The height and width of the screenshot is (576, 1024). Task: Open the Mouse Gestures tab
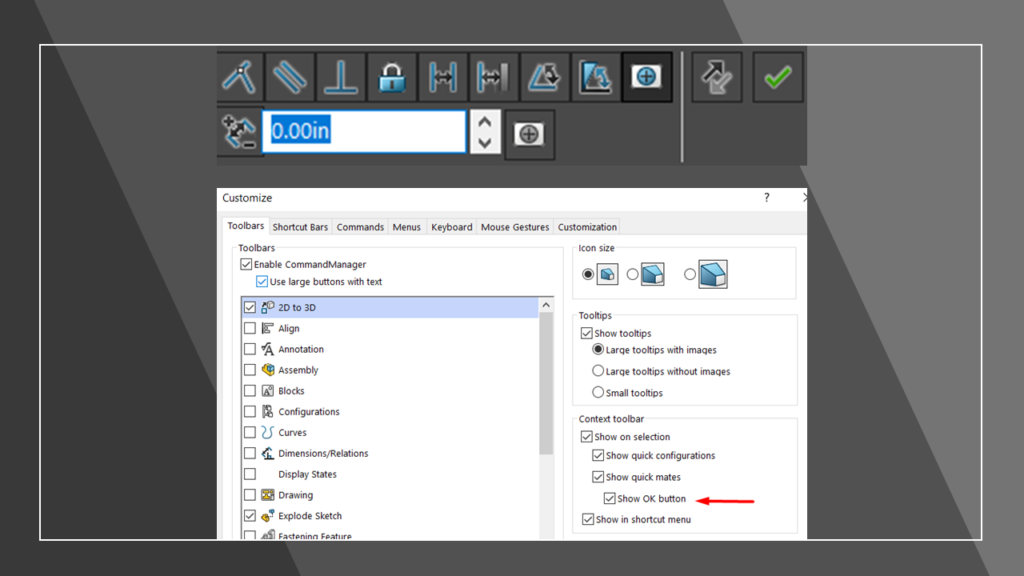coord(514,227)
